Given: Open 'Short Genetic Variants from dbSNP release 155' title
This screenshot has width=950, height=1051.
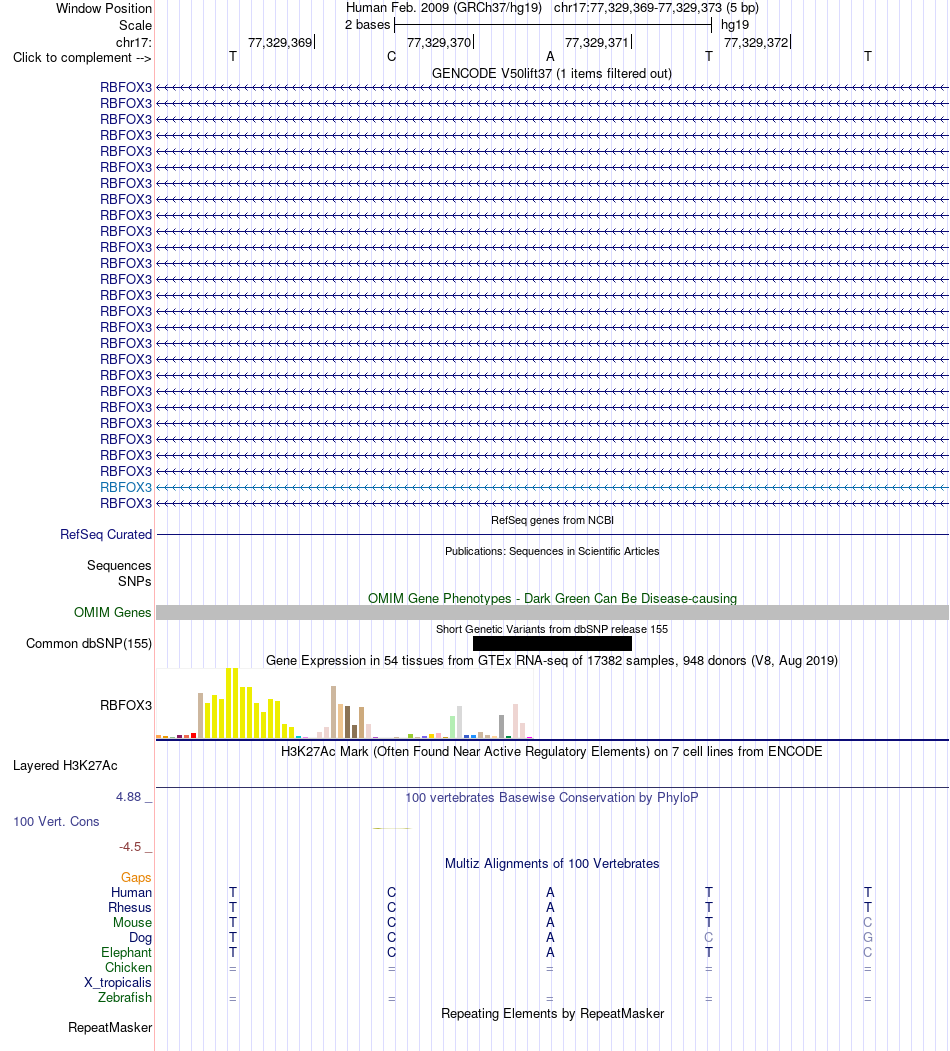Looking at the screenshot, I should [x=552, y=629].
